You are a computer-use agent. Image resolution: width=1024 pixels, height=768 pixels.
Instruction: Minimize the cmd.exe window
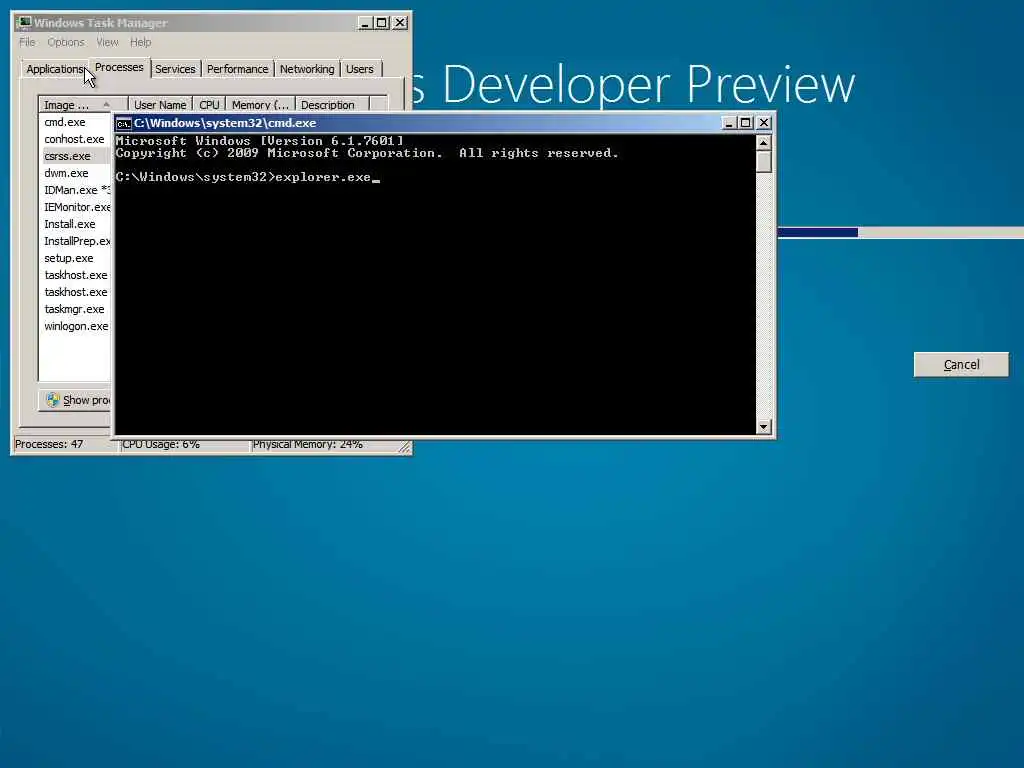point(729,123)
